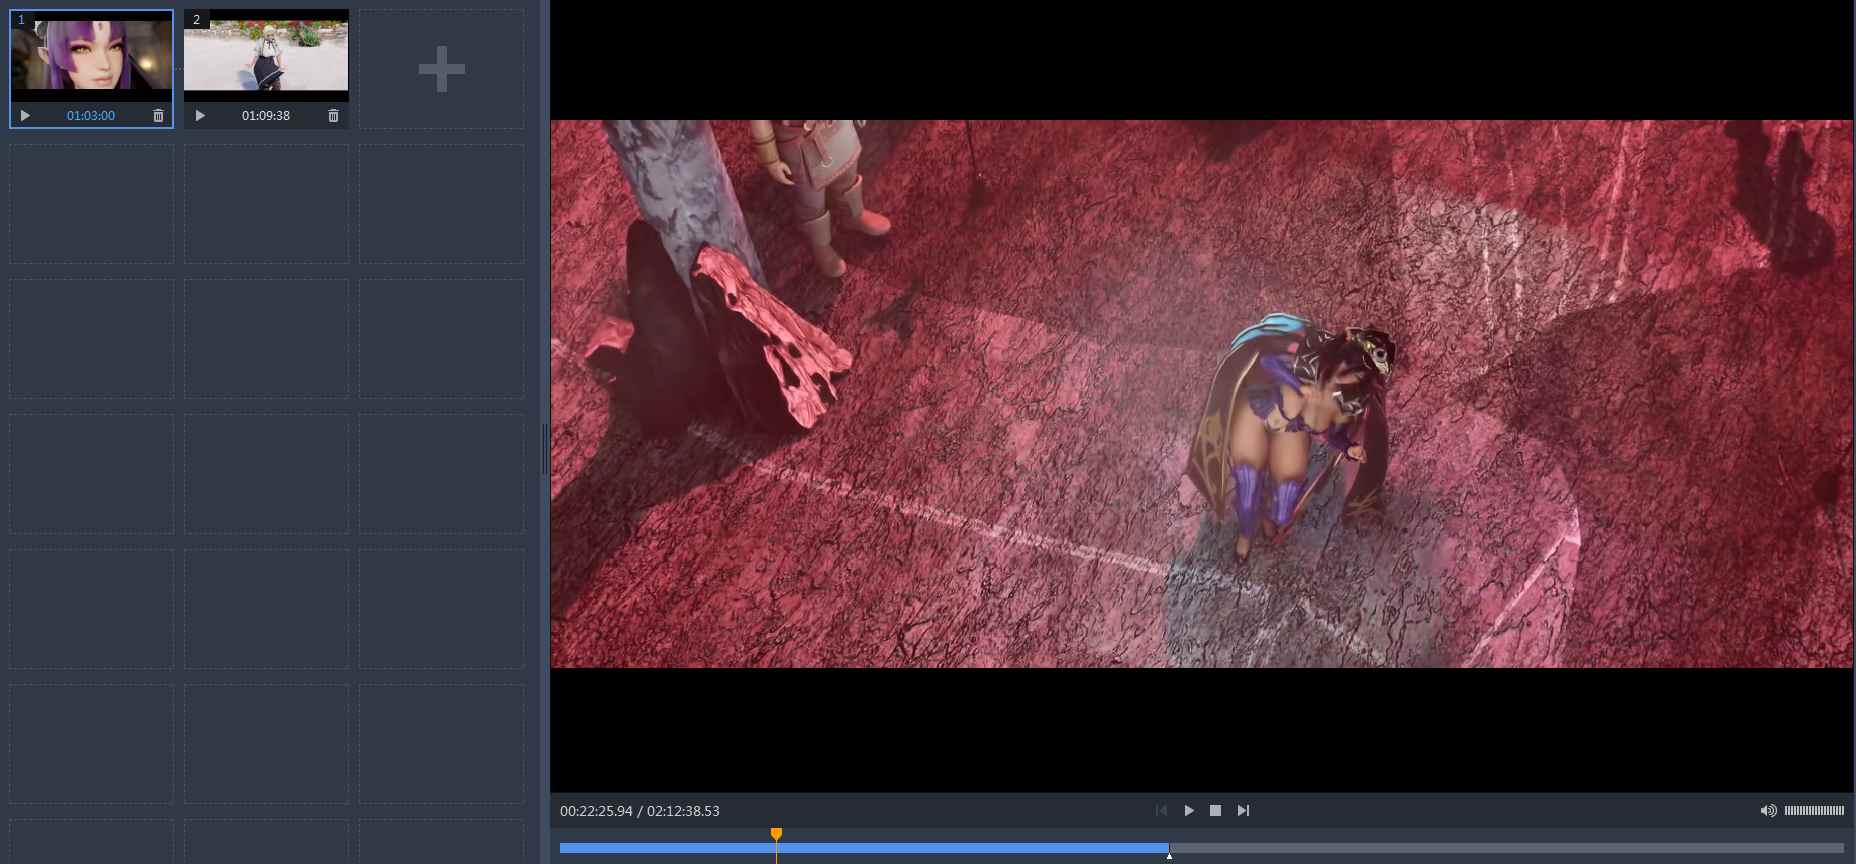Jump to previous frame button

click(1161, 811)
